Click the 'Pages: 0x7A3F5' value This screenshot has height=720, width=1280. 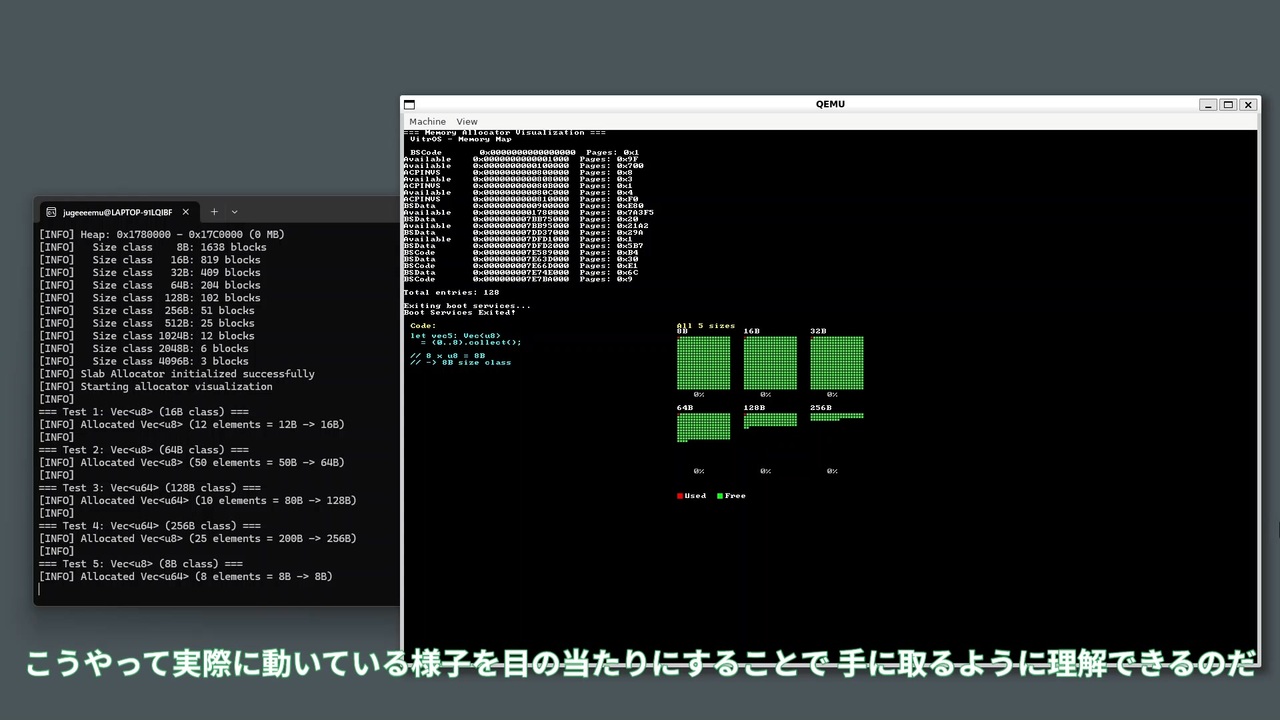pyautogui.click(x=617, y=213)
